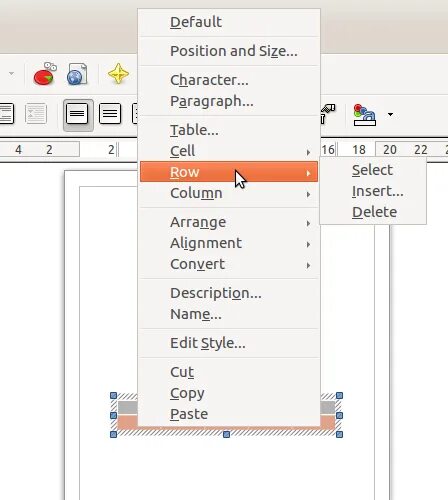Choose Copy in context menu
Image resolution: width=448 pixels, height=500 pixels.
coord(229,393)
